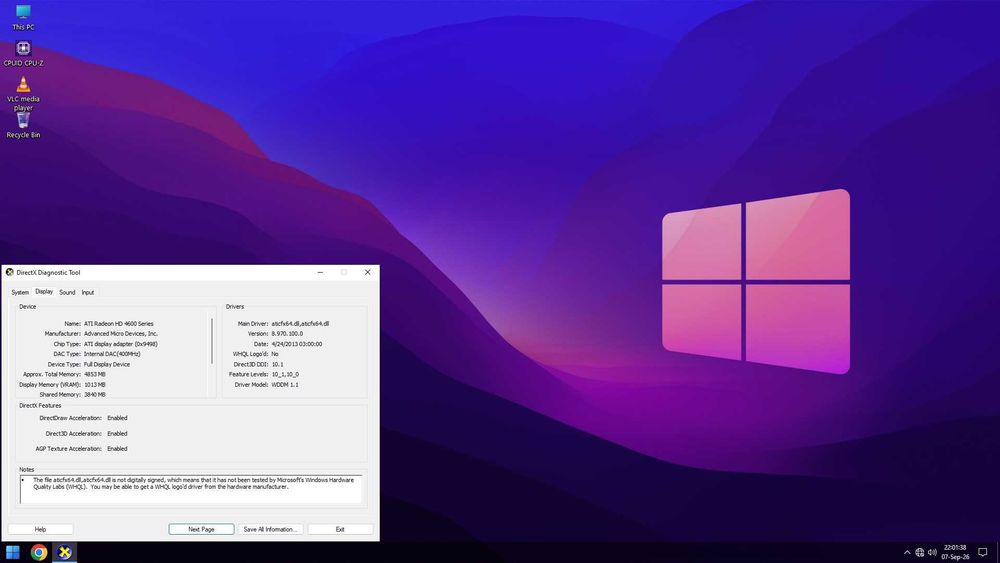
Task: Switch to the System tab
Action: (x=20, y=293)
